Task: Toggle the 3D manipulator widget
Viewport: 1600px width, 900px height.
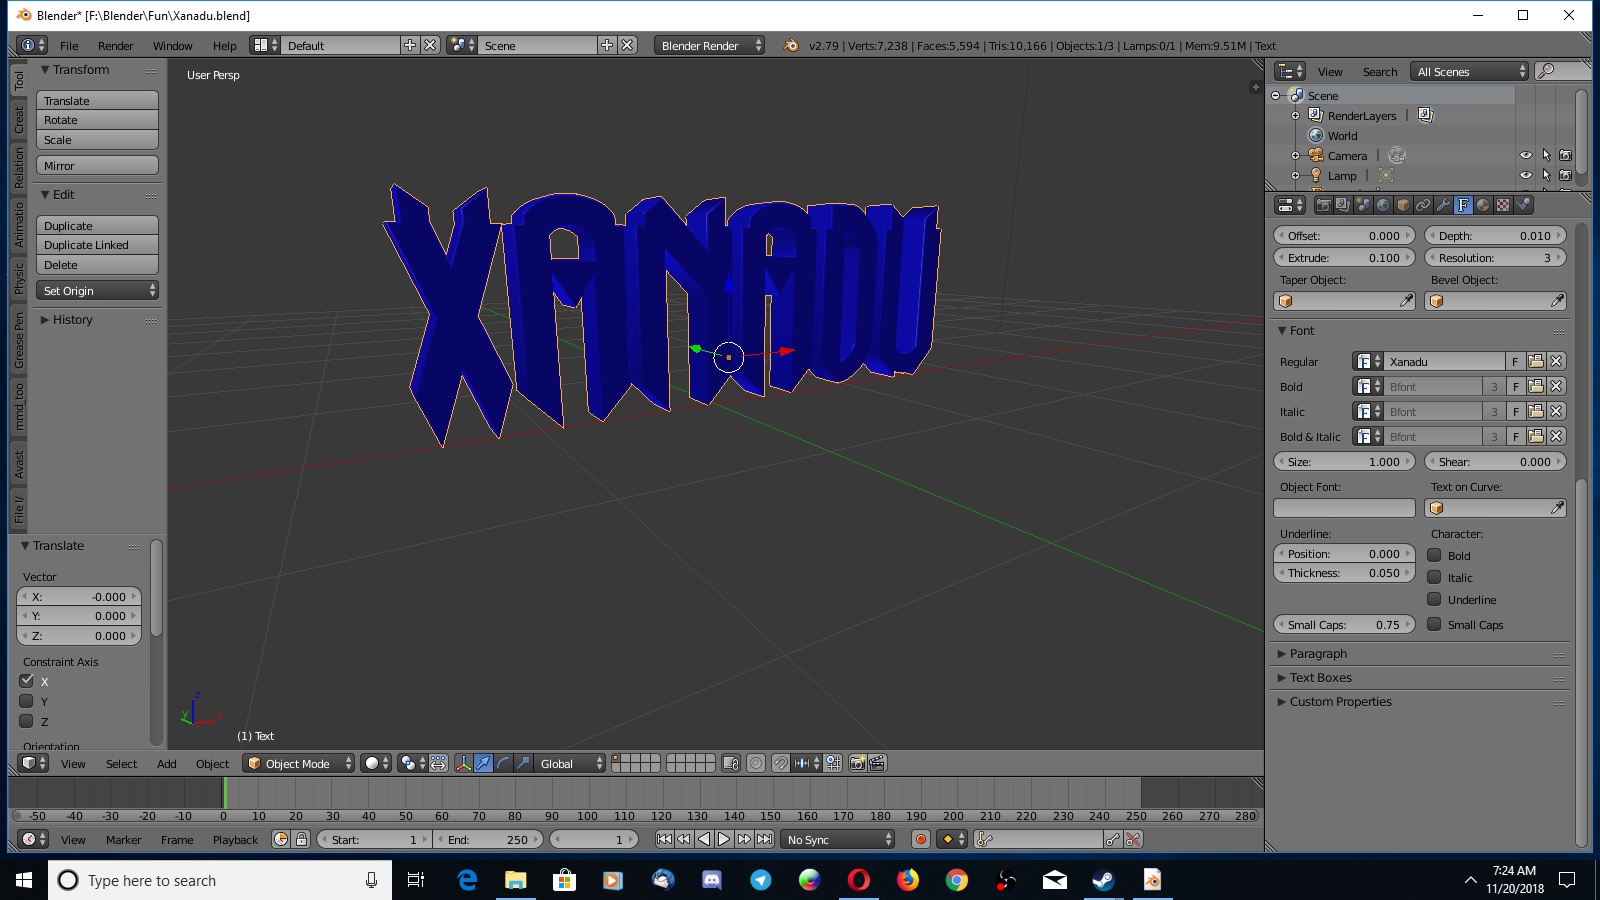Action: [463, 763]
